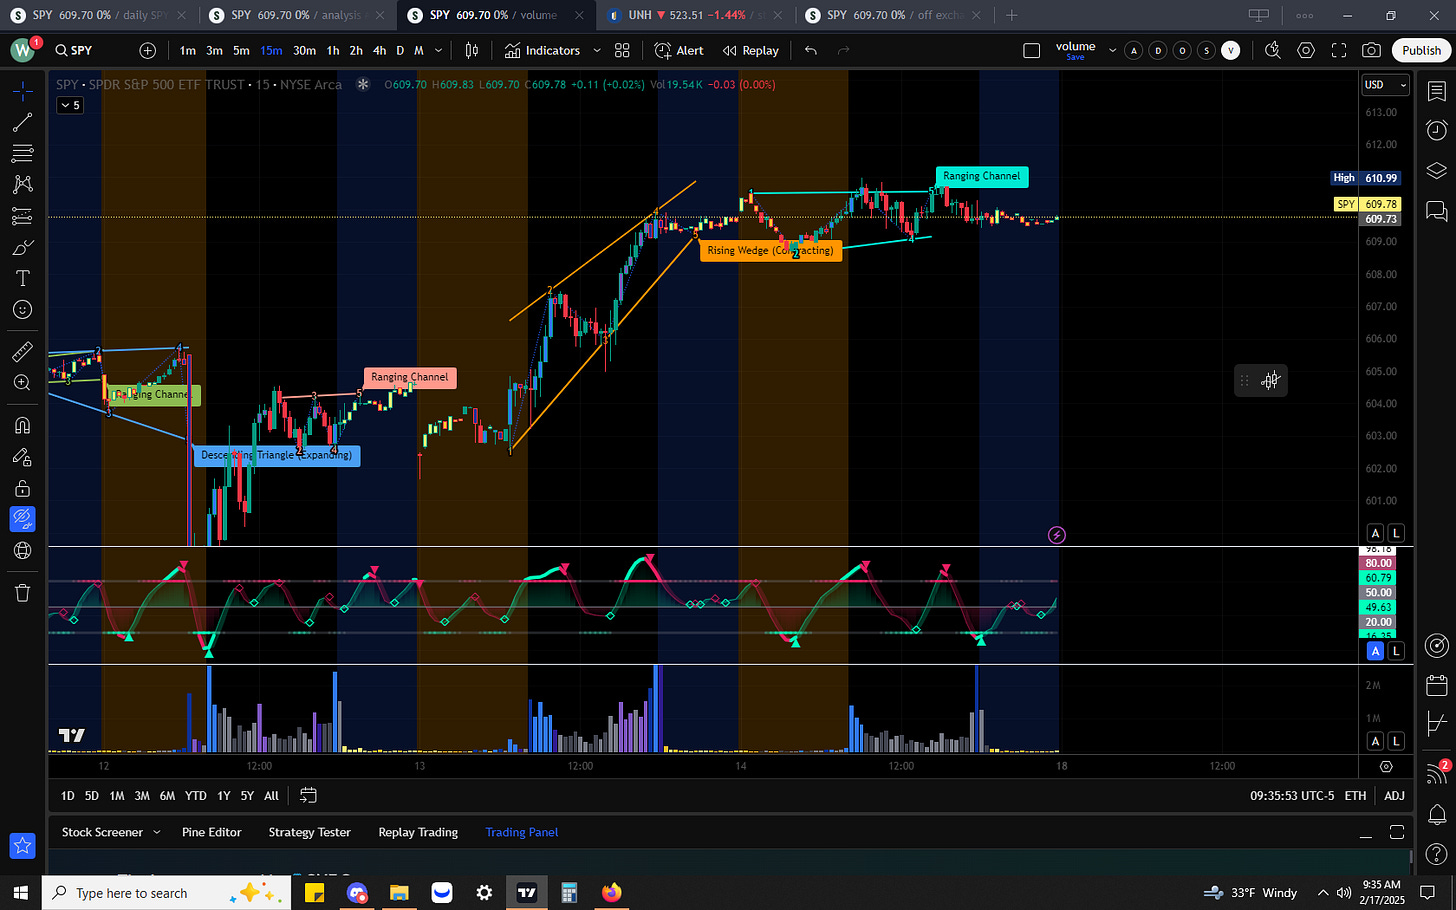Image resolution: width=1456 pixels, height=910 pixels.
Task: Select the crosshair cursor tool
Action: 22,91
